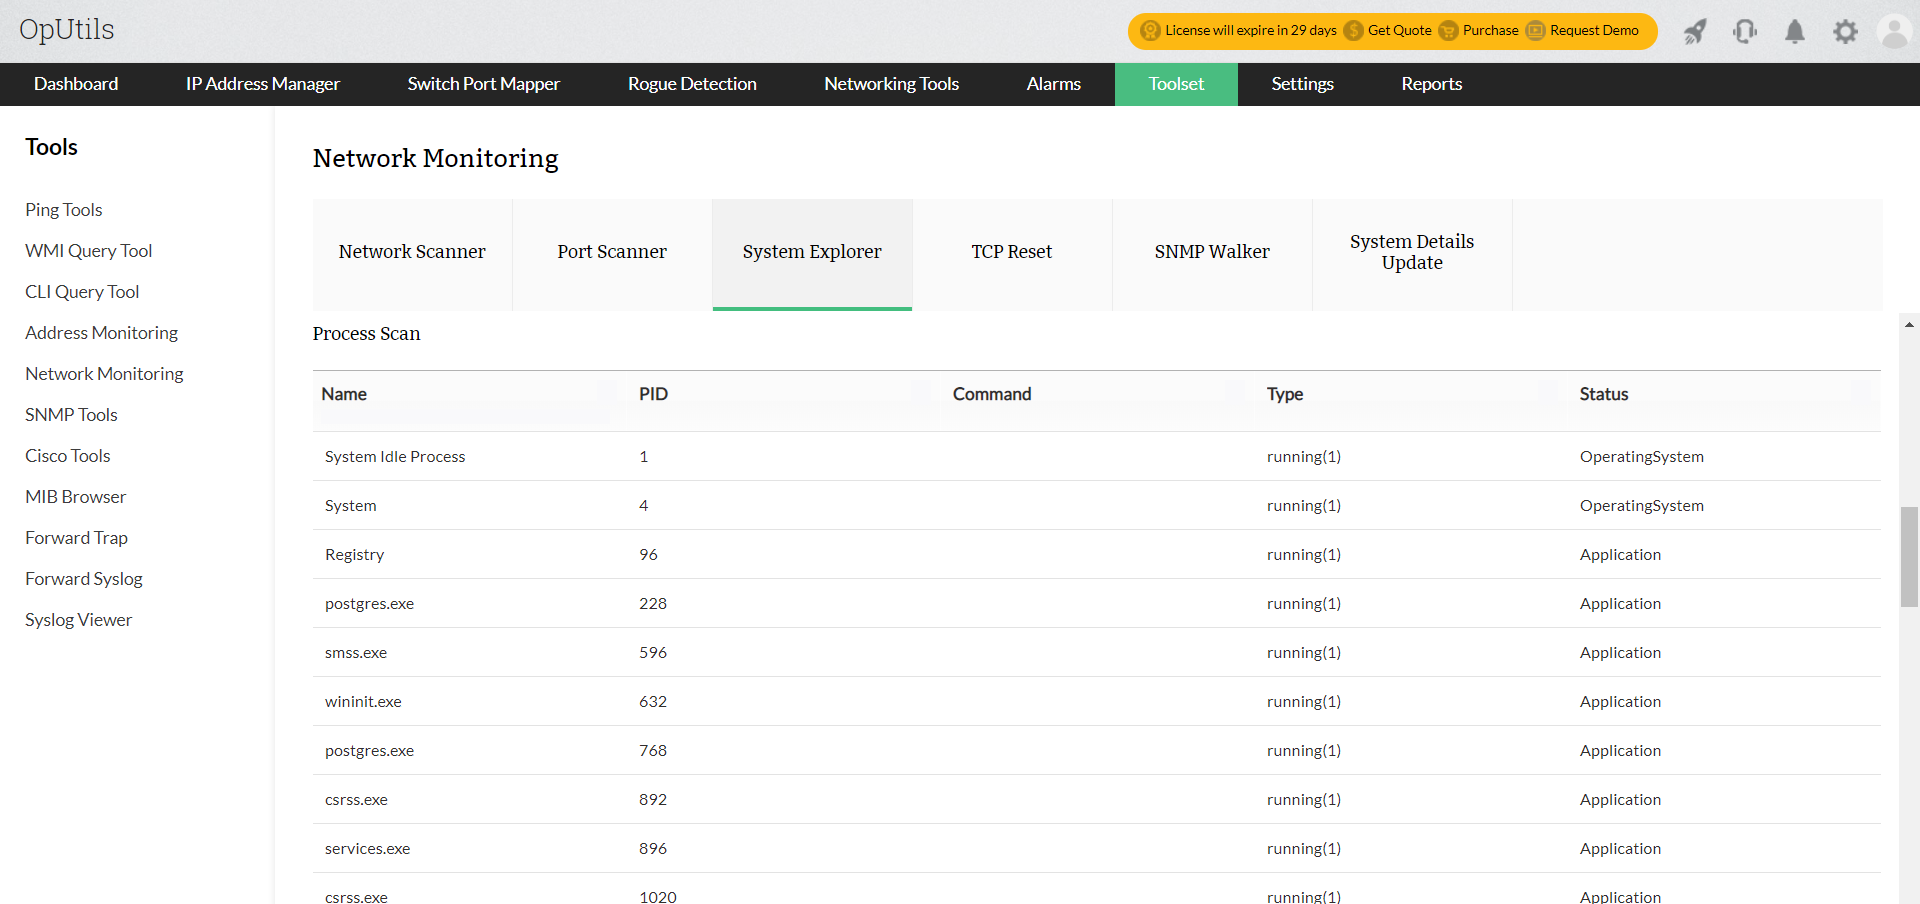This screenshot has height=904, width=1920.
Task: Open Rogue Detection menu
Action: [692, 84]
